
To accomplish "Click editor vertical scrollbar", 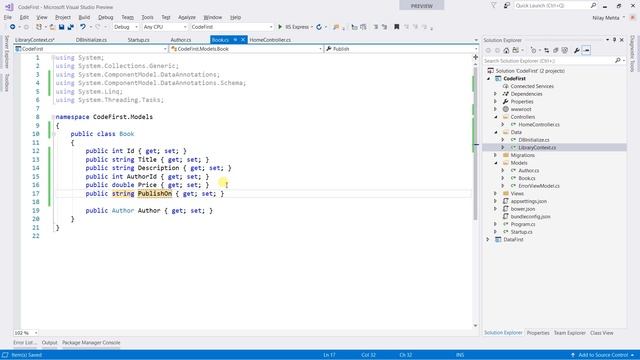I will click(x=476, y=143).
